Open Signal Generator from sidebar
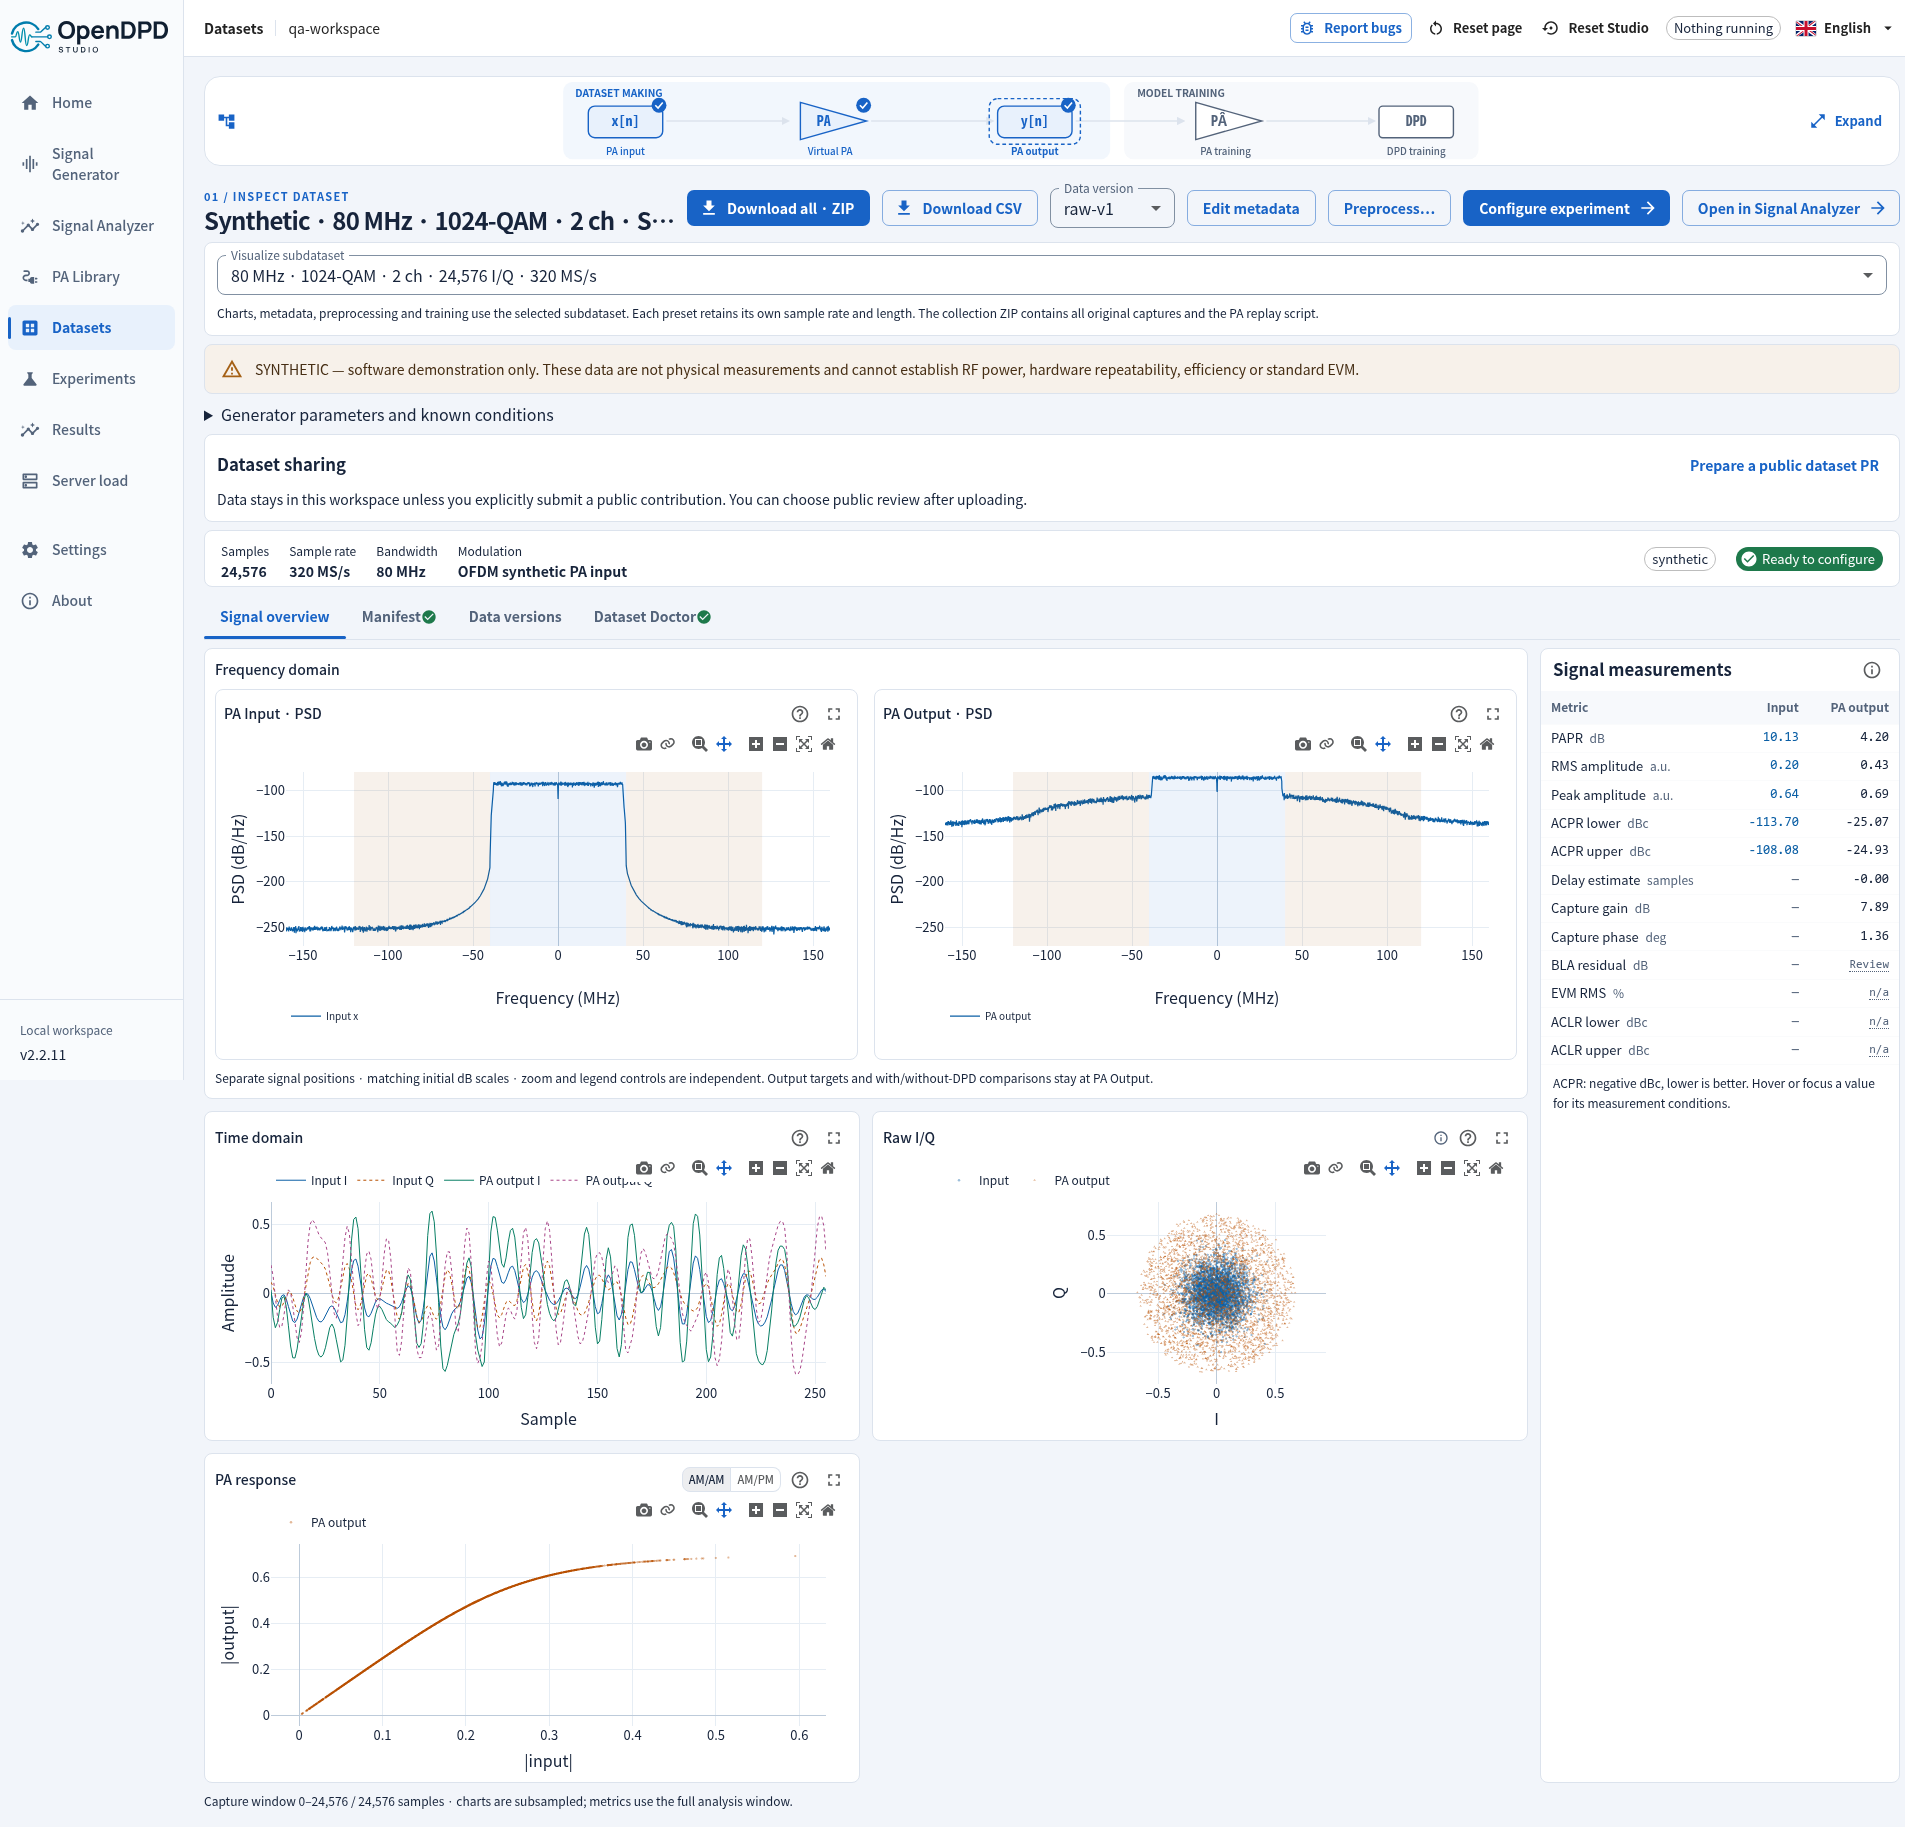The image size is (1905, 1827). point(91,164)
